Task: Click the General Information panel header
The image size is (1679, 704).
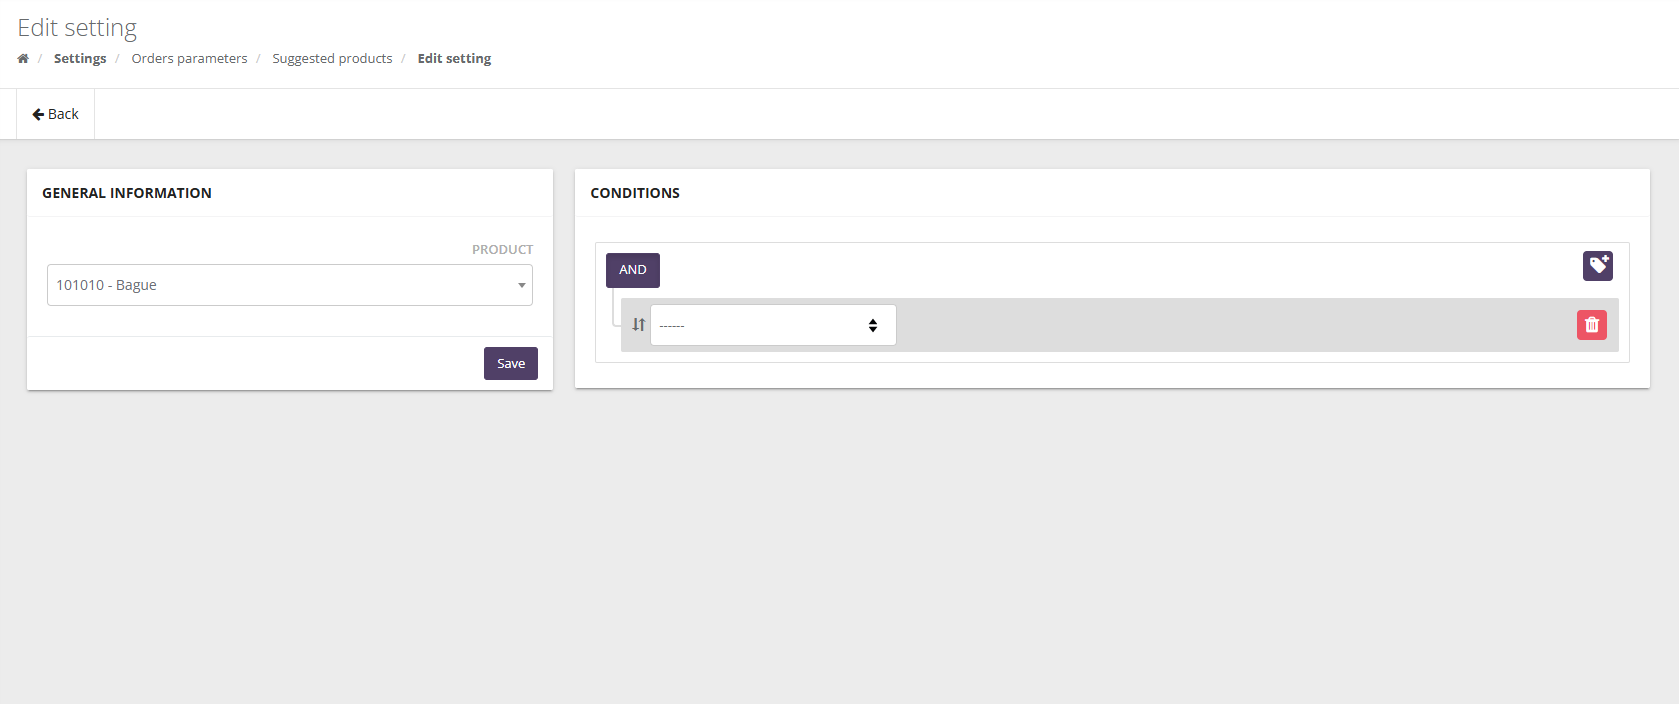Action: 127,193
